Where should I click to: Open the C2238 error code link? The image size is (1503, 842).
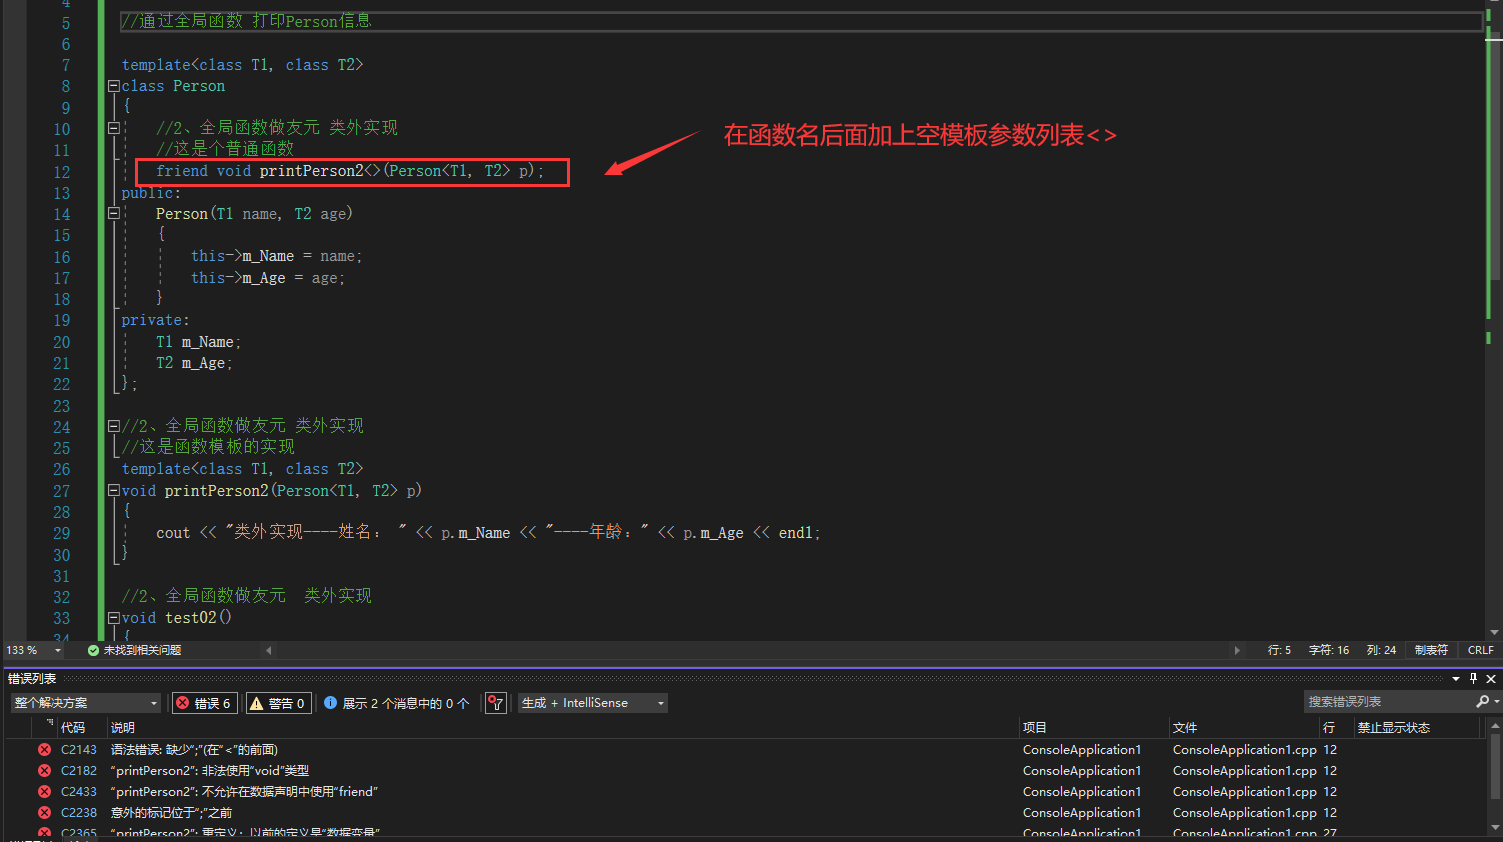tap(79, 812)
